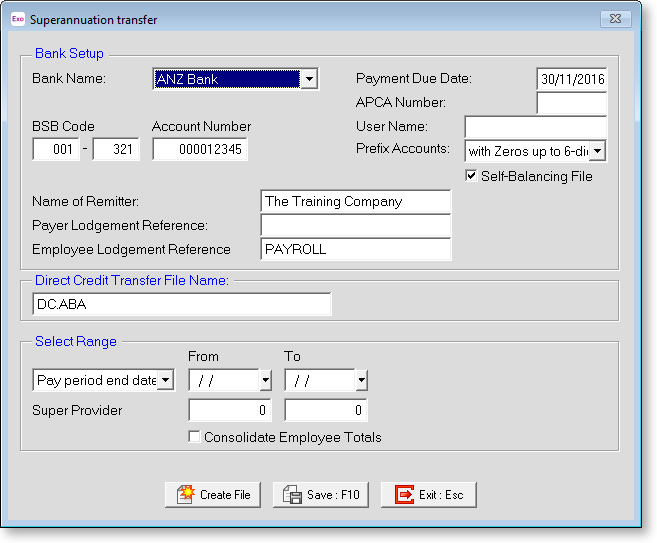This screenshot has height=543, width=657.
Task: Open the To date picker dropdown
Action: pos(360,380)
